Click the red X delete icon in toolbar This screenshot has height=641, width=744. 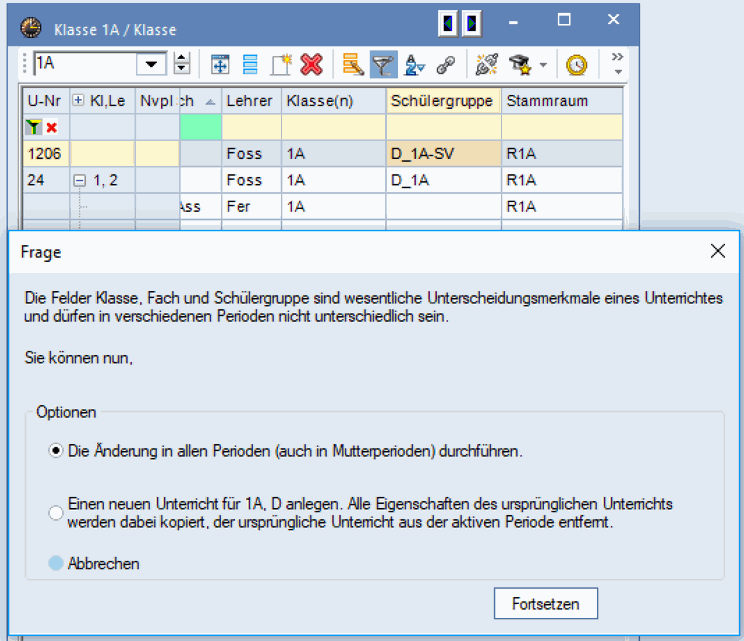[311, 65]
